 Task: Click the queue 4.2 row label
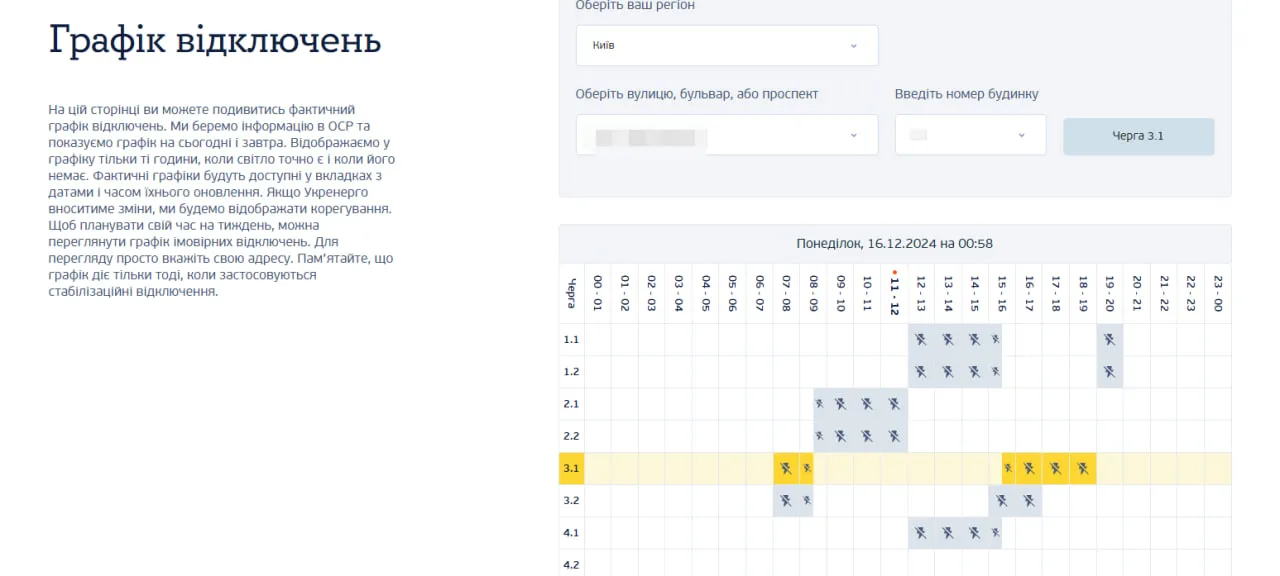[571, 564]
